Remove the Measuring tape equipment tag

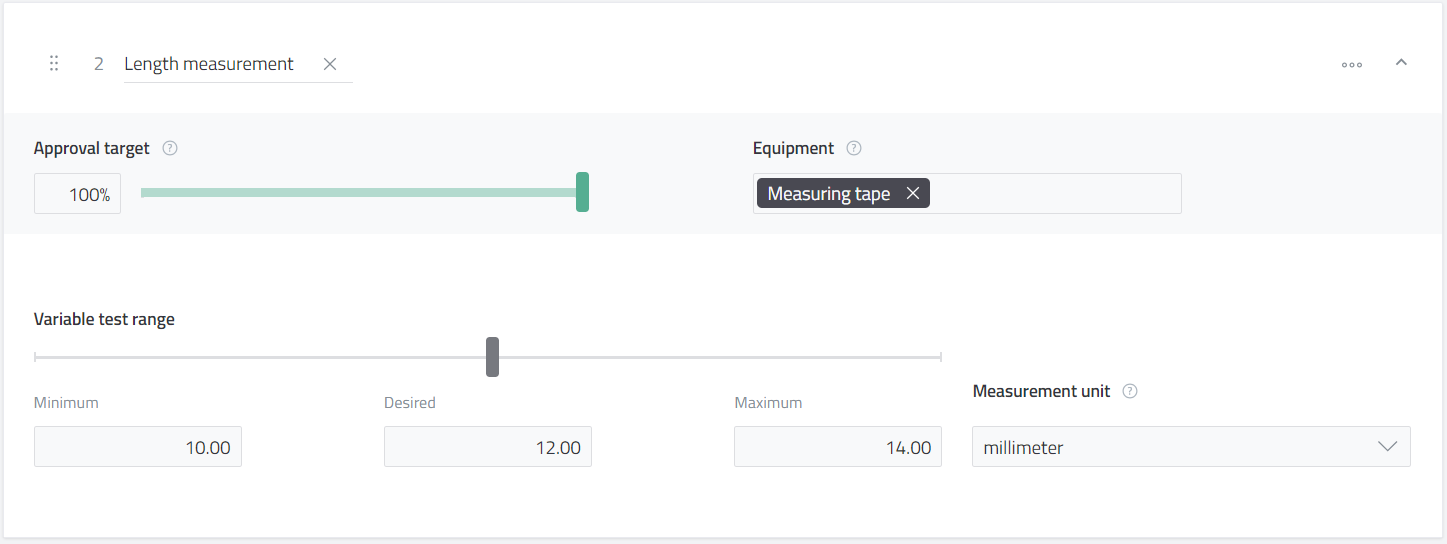click(x=912, y=194)
